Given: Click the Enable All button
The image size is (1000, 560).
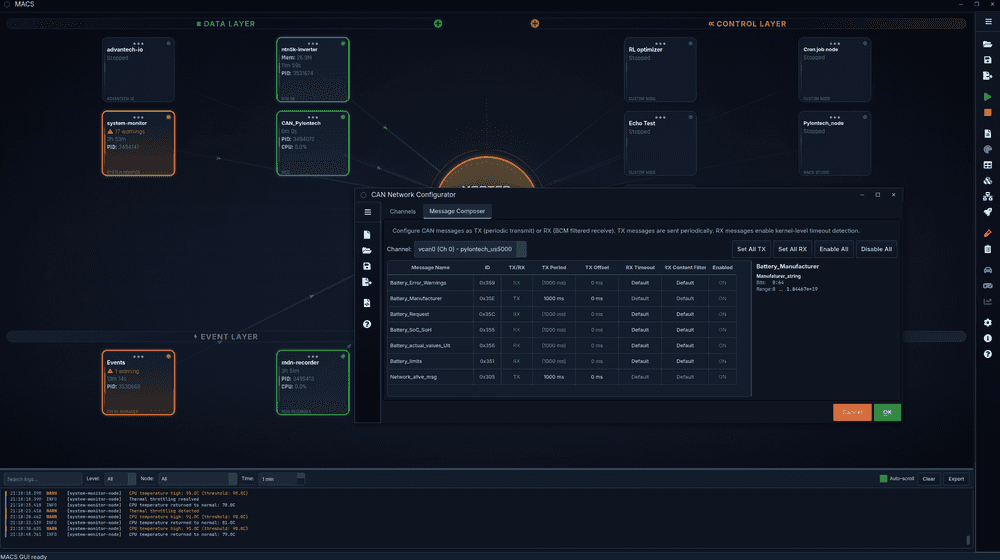Looking at the screenshot, I should 834,249.
